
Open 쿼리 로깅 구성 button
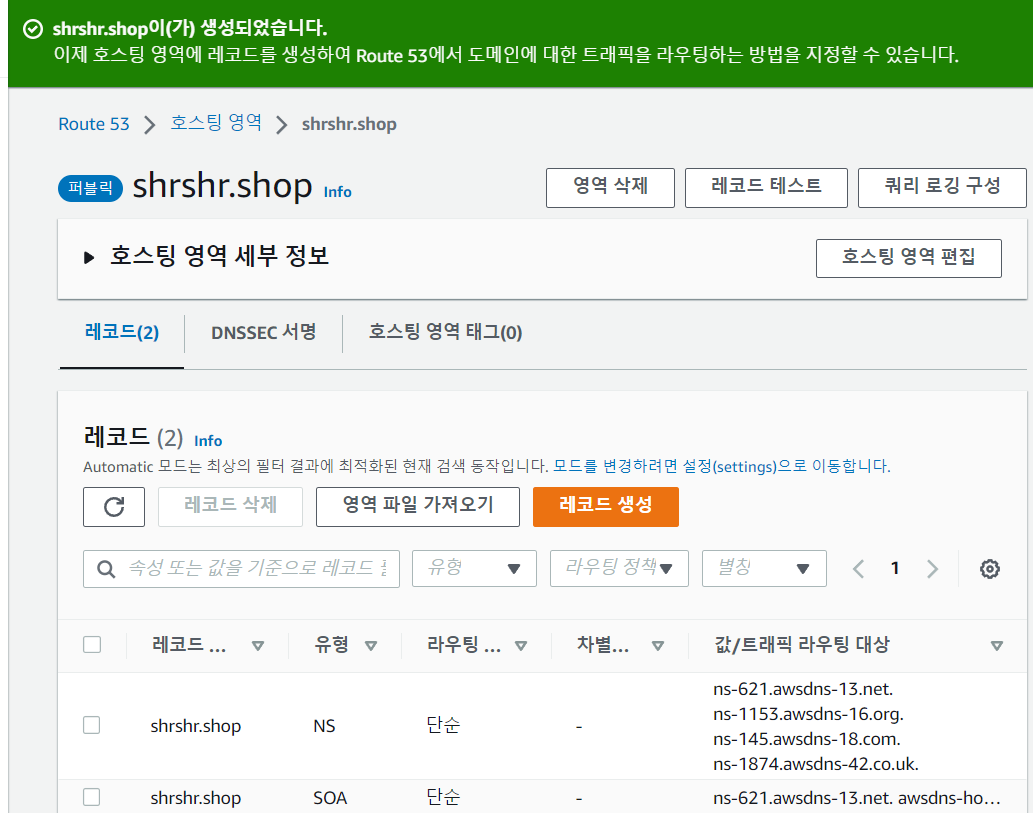[942, 188]
